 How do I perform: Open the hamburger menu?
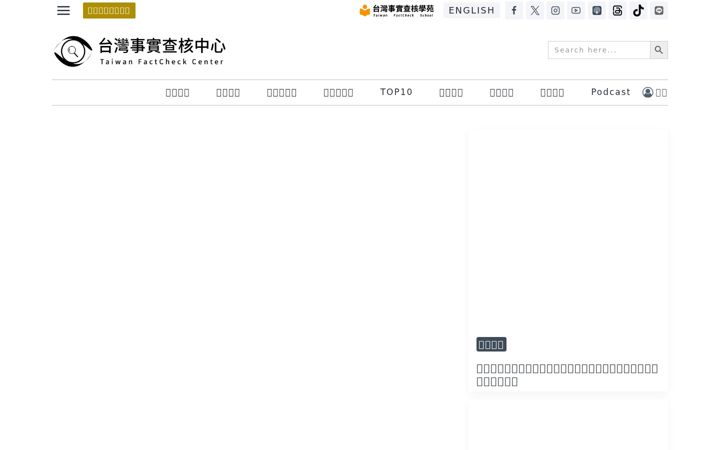(x=63, y=10)
